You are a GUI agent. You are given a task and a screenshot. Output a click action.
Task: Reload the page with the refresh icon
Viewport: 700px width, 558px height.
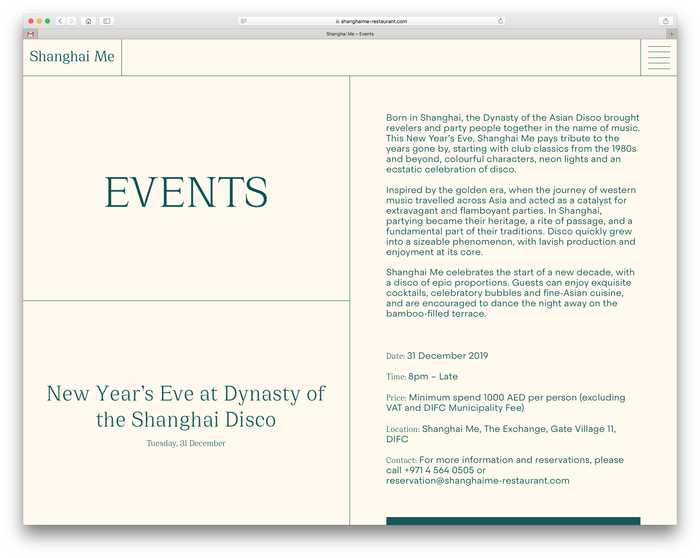tap(500, 21)
